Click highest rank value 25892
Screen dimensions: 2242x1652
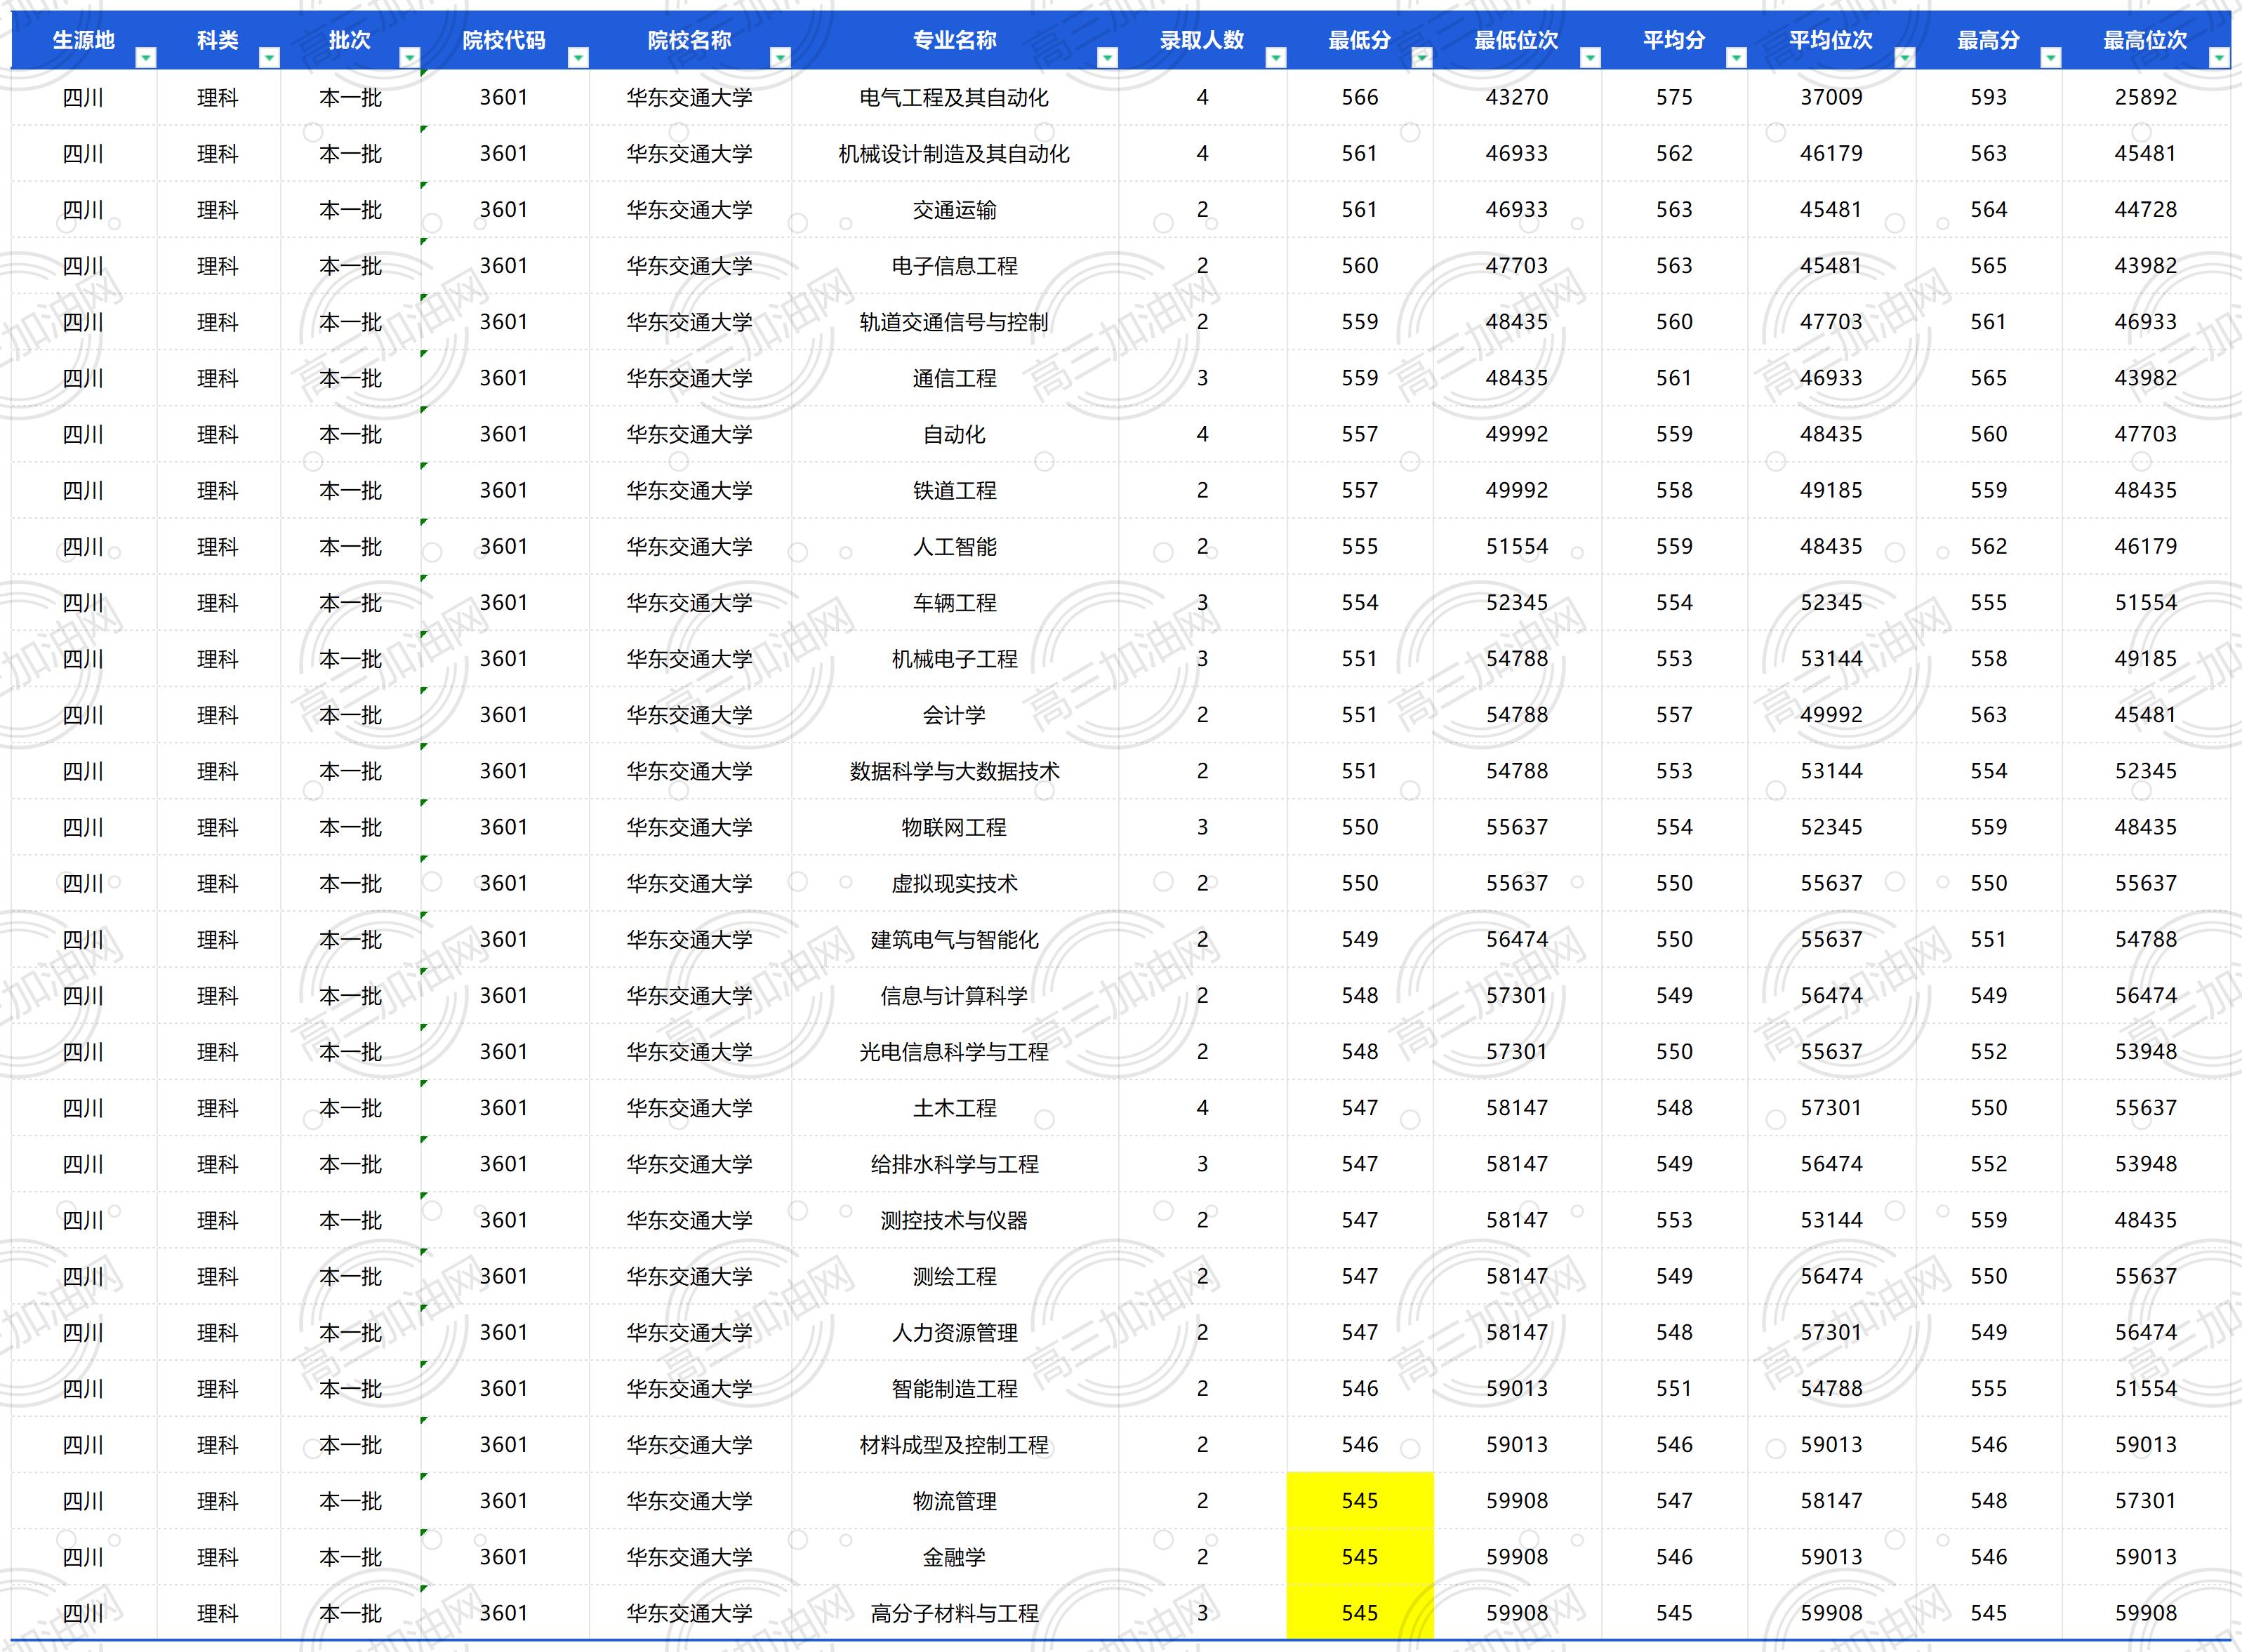(2146, 98)
